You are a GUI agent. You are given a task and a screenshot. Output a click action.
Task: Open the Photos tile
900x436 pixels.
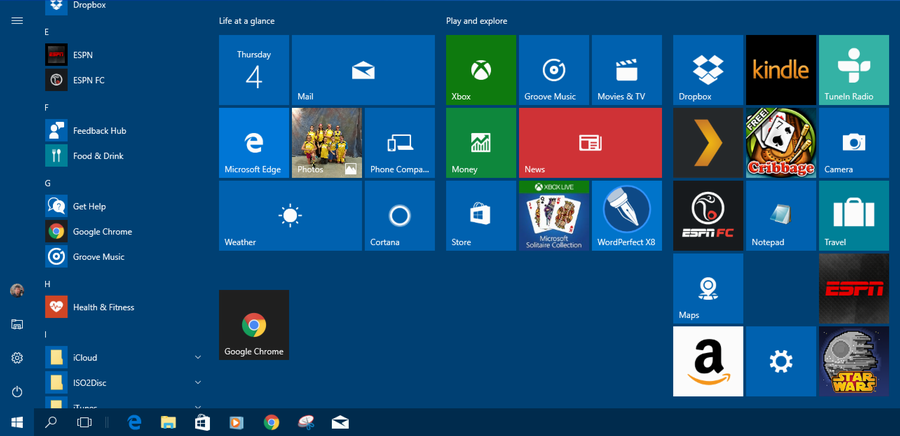(x=327, y=143)
